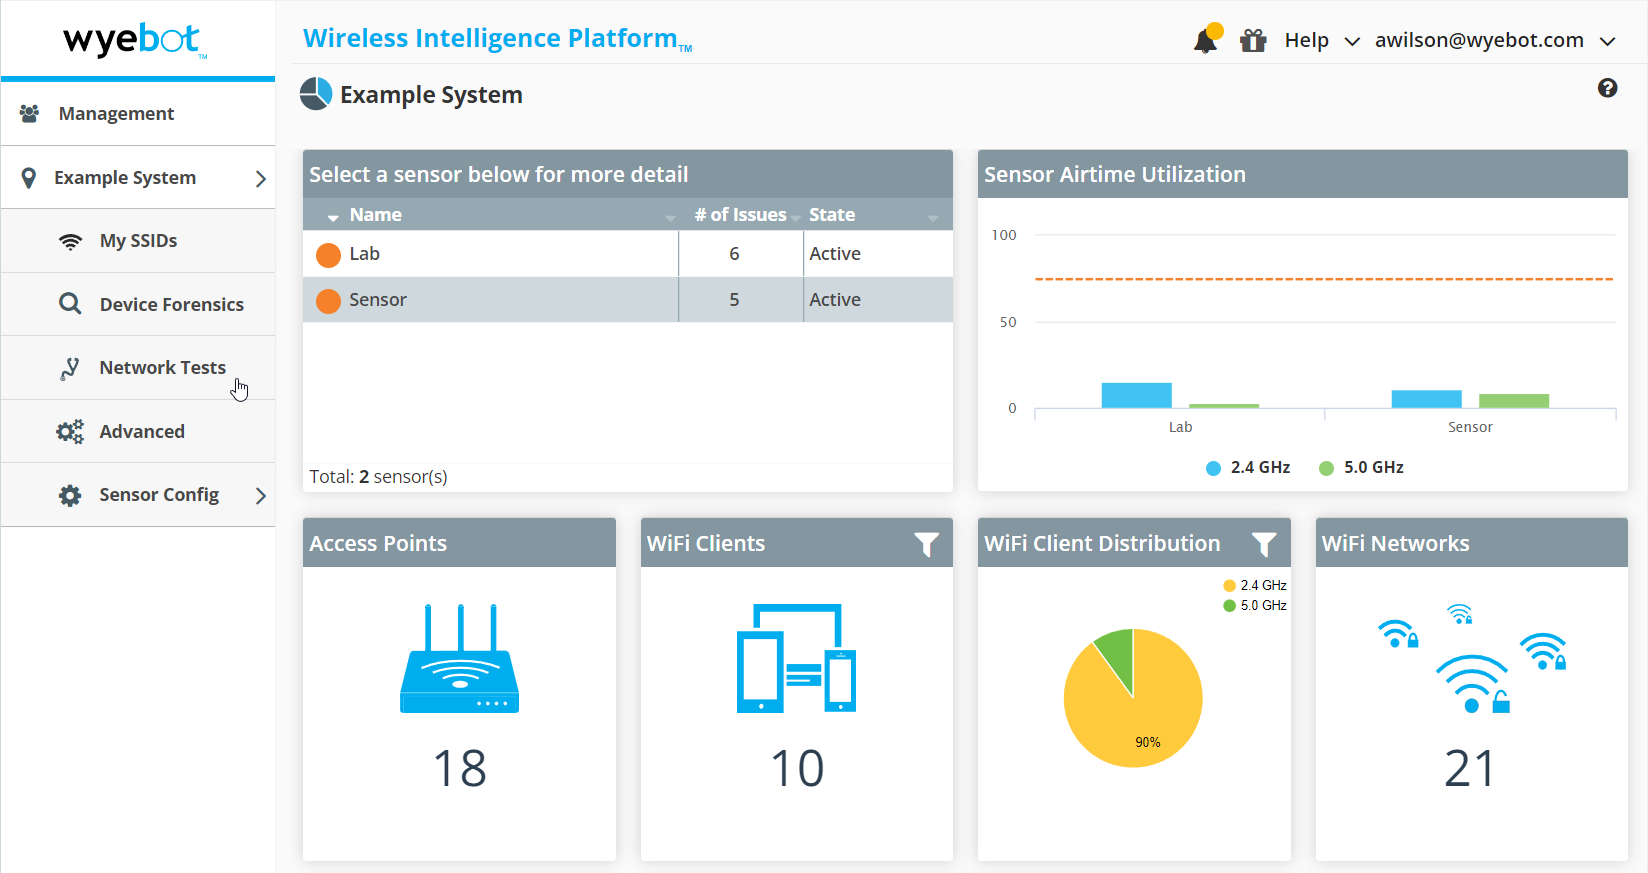This screenshot has width=1648, height=873.
Task: Select the Sensor row name
Action: tap(378, 300)
